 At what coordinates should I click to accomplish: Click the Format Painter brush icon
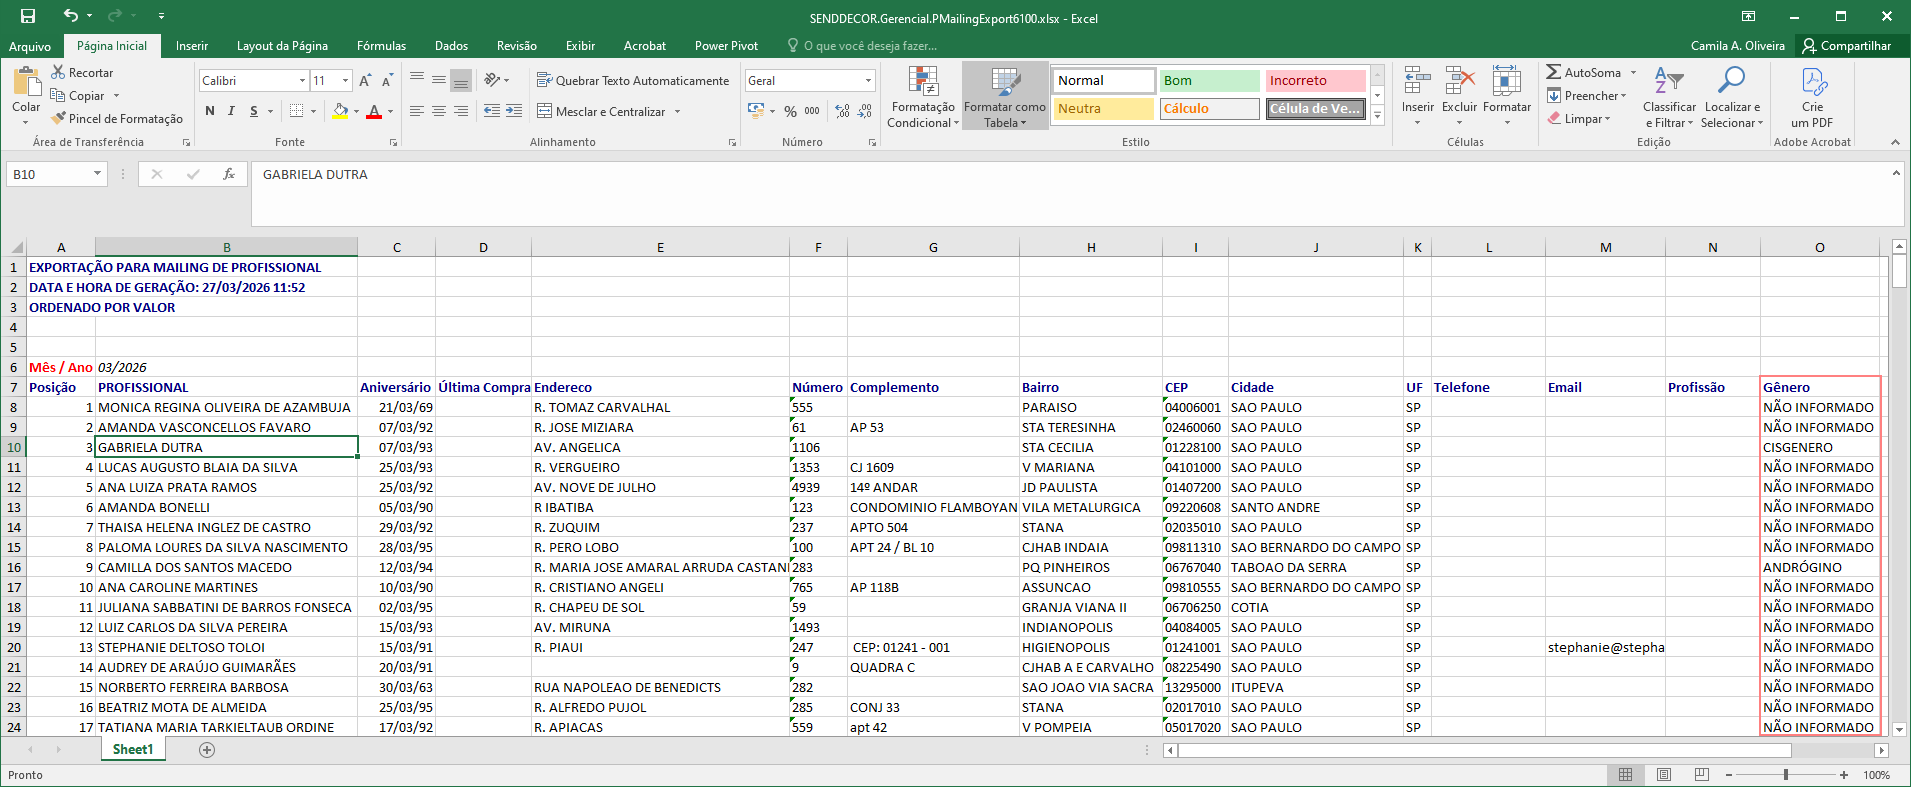pos(59,118)
